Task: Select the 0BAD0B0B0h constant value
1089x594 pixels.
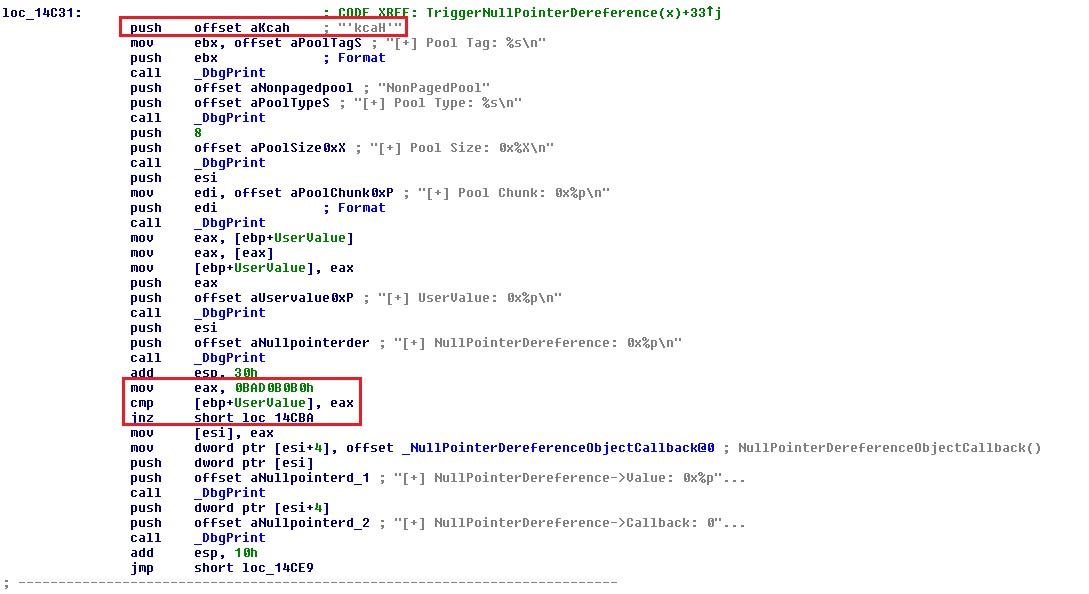Action: (x=274, y=388)
